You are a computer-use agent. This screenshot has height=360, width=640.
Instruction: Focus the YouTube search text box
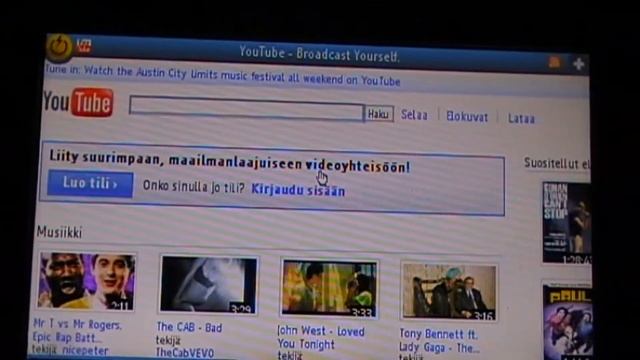(x=246, y=109)
